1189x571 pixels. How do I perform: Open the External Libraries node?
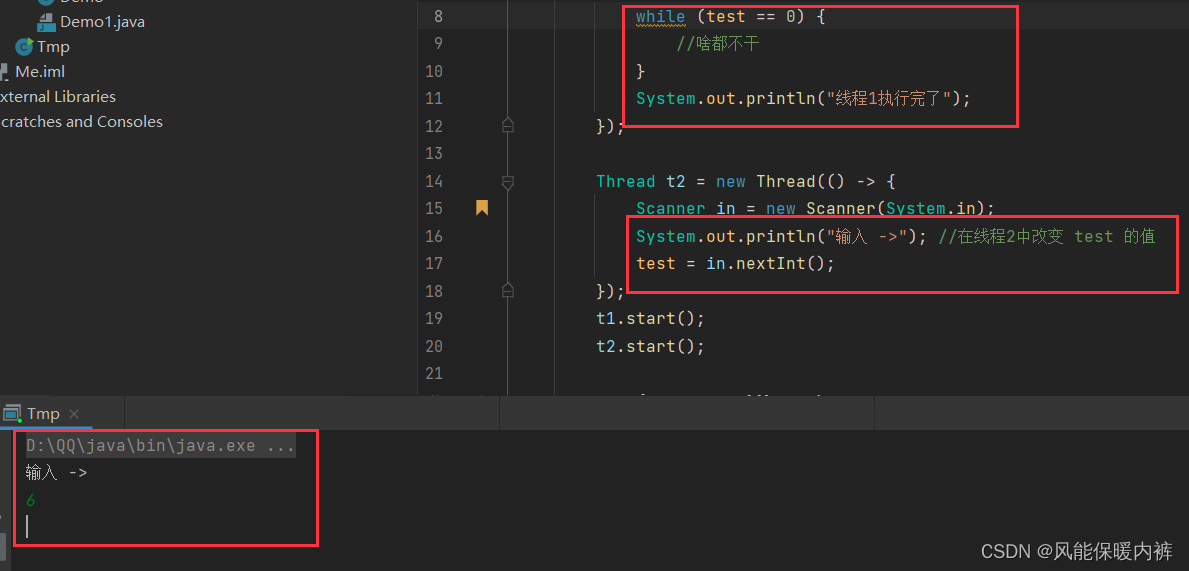(58, 97)
